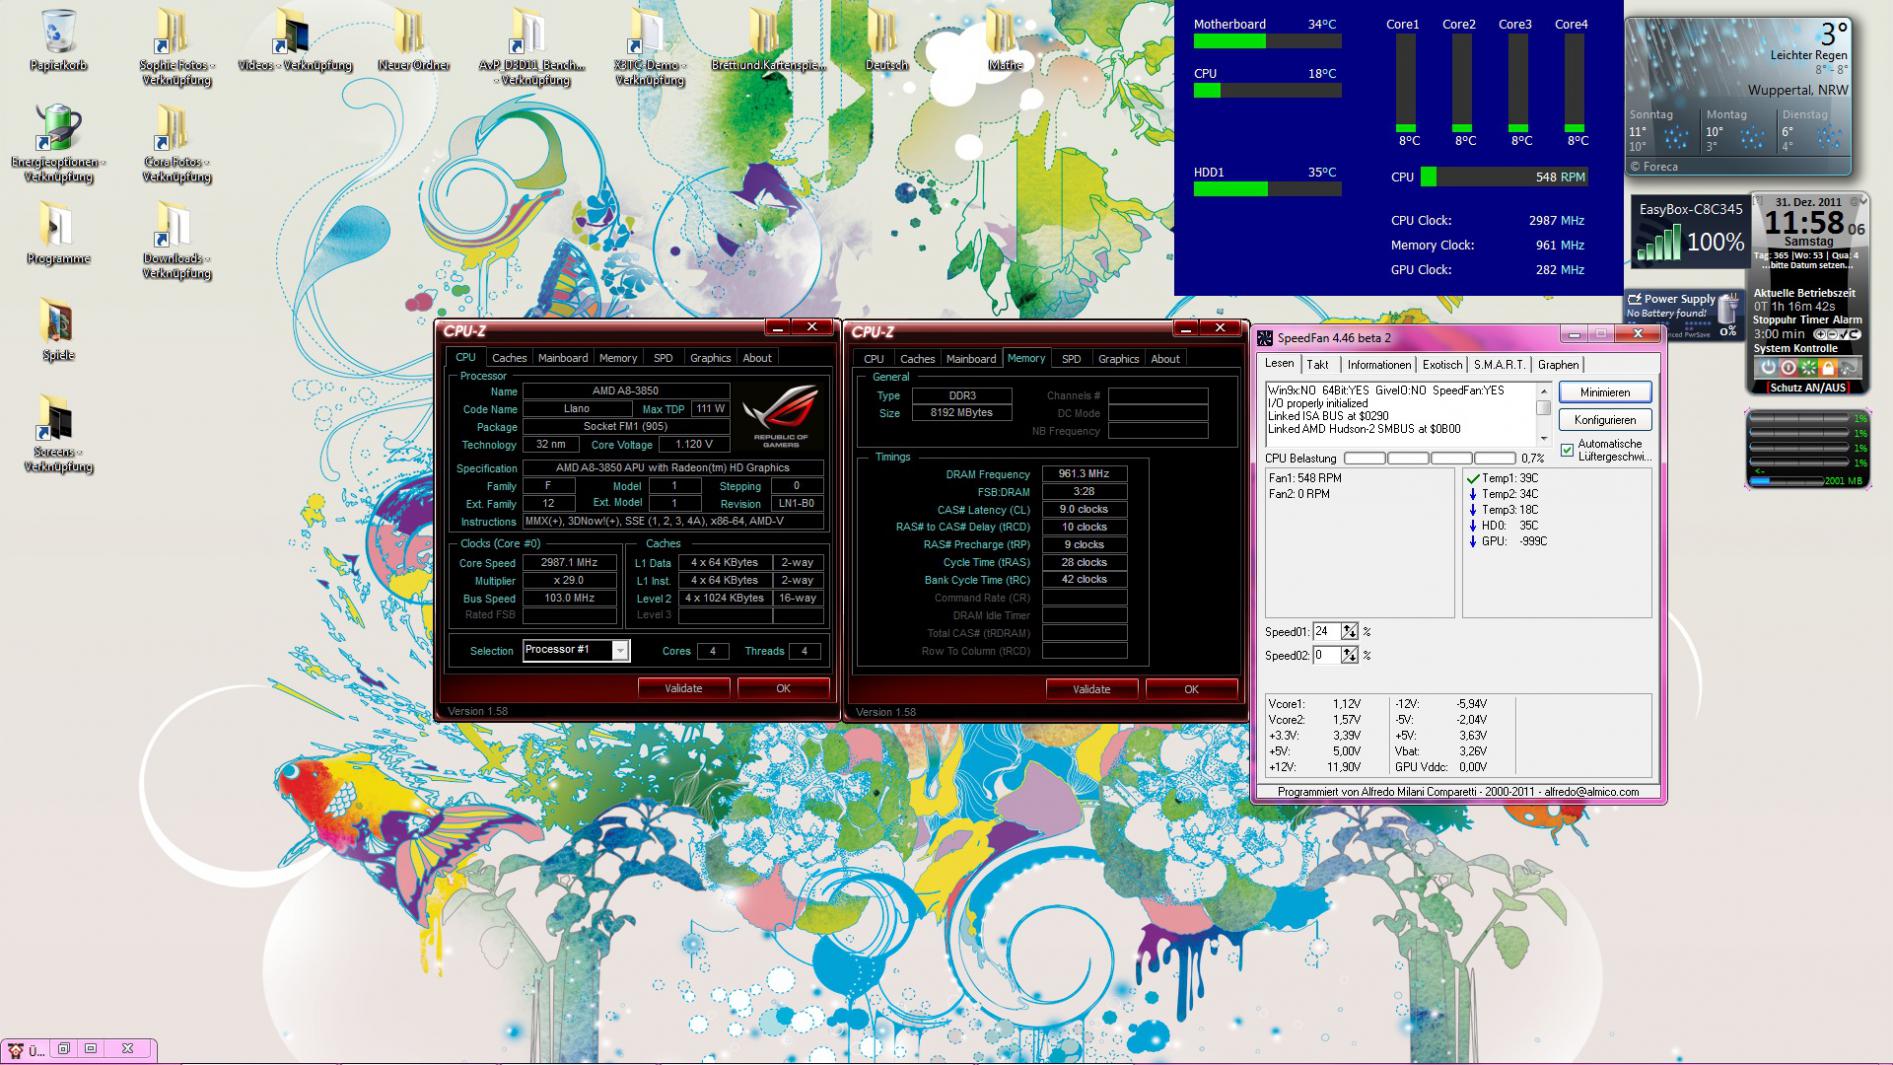The height and width of the screenshot is (1065, 1893).
Task: Open X3TC Demo shortcut icon
Action: click(649, 46)
